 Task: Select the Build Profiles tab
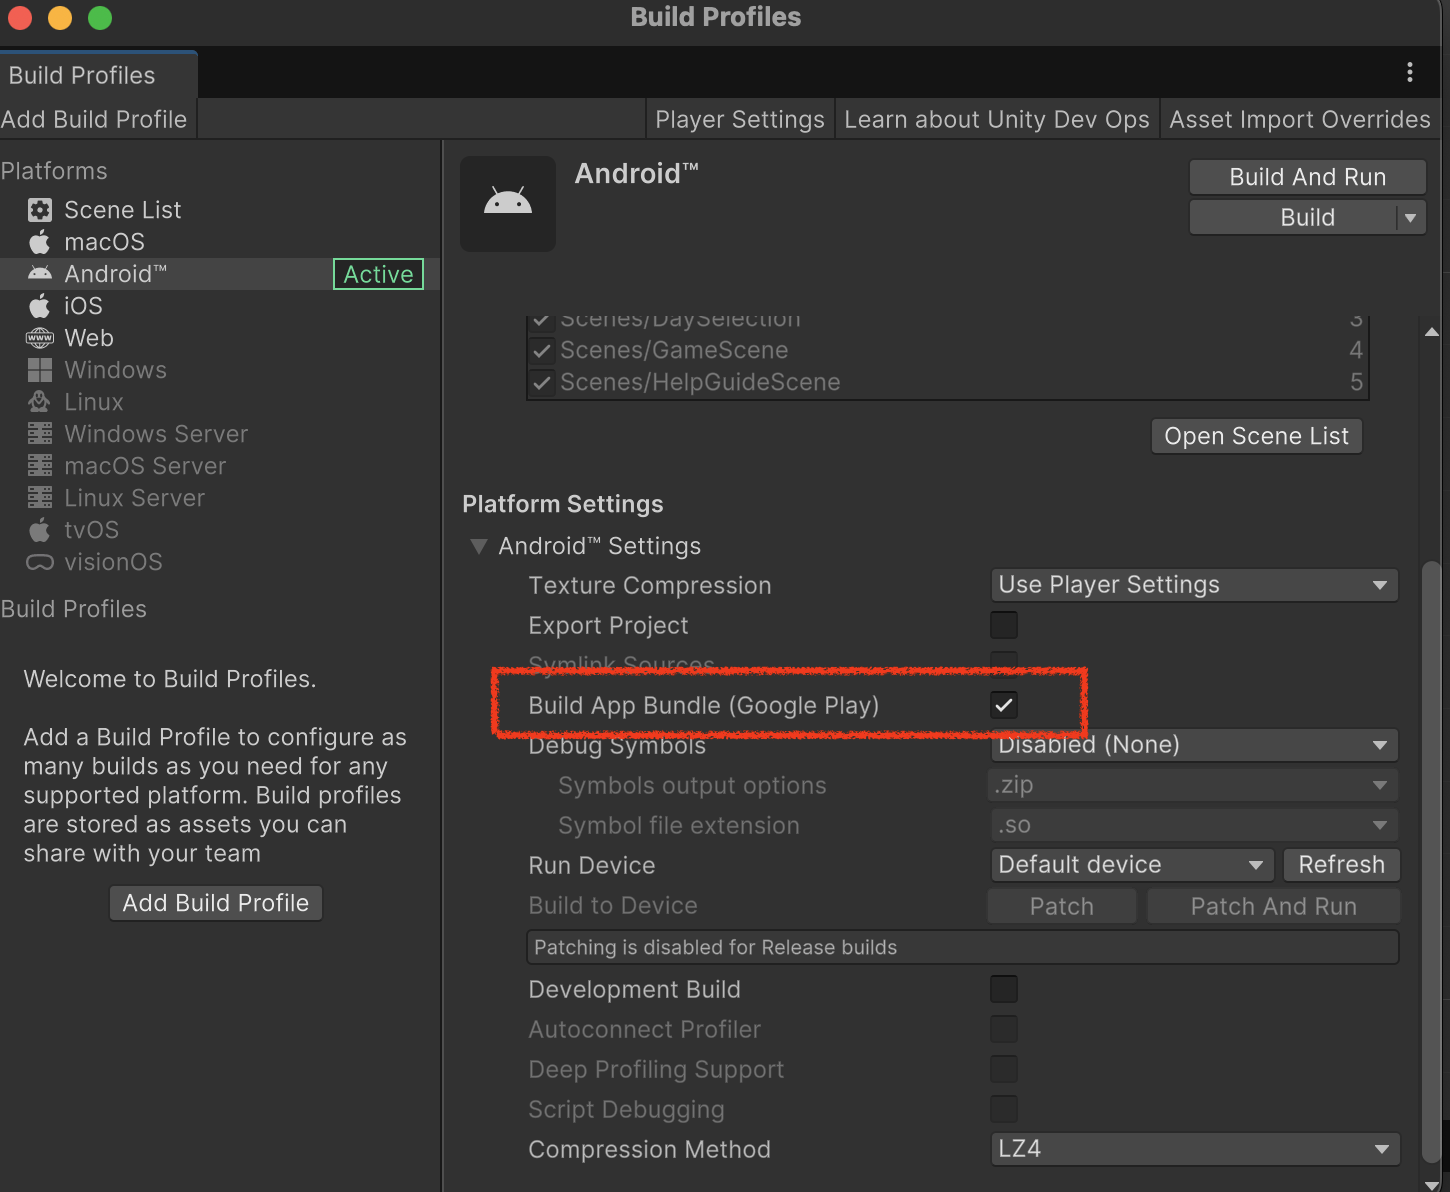click(98, 75)
